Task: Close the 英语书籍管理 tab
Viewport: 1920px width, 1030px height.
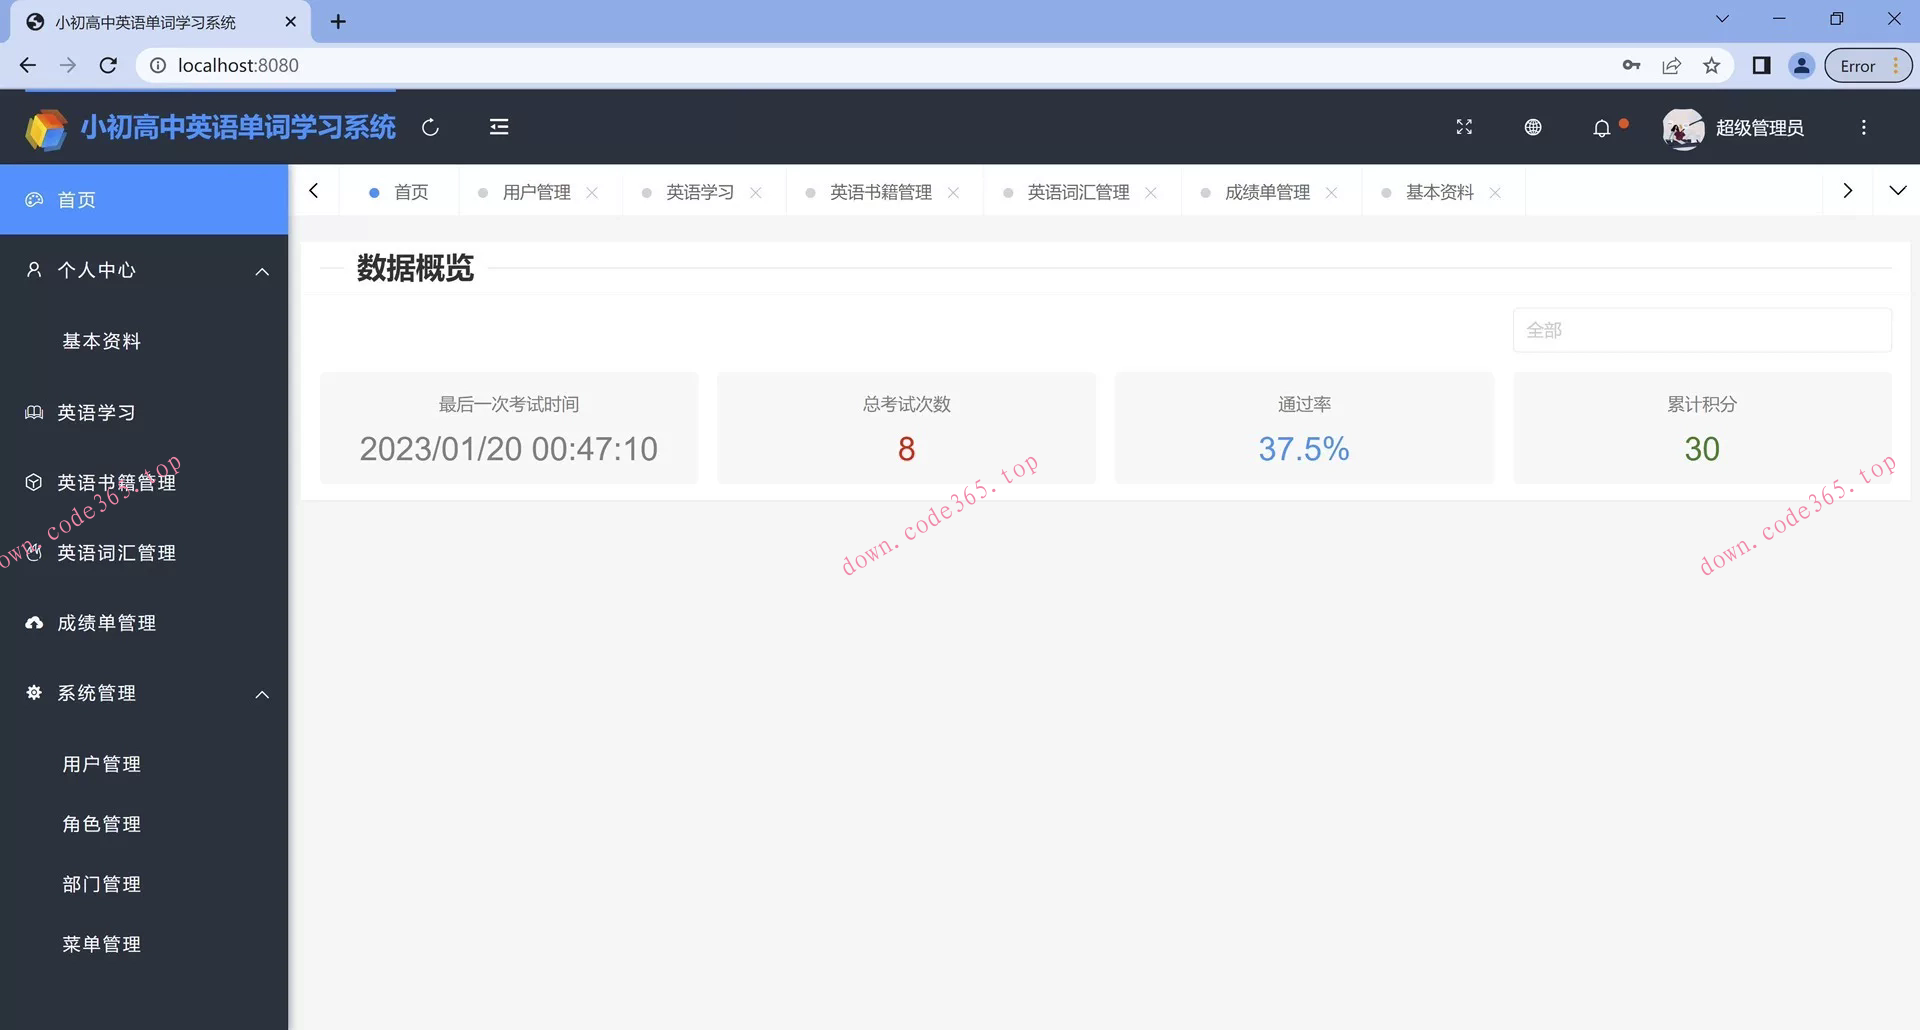Action: point(954,192)
